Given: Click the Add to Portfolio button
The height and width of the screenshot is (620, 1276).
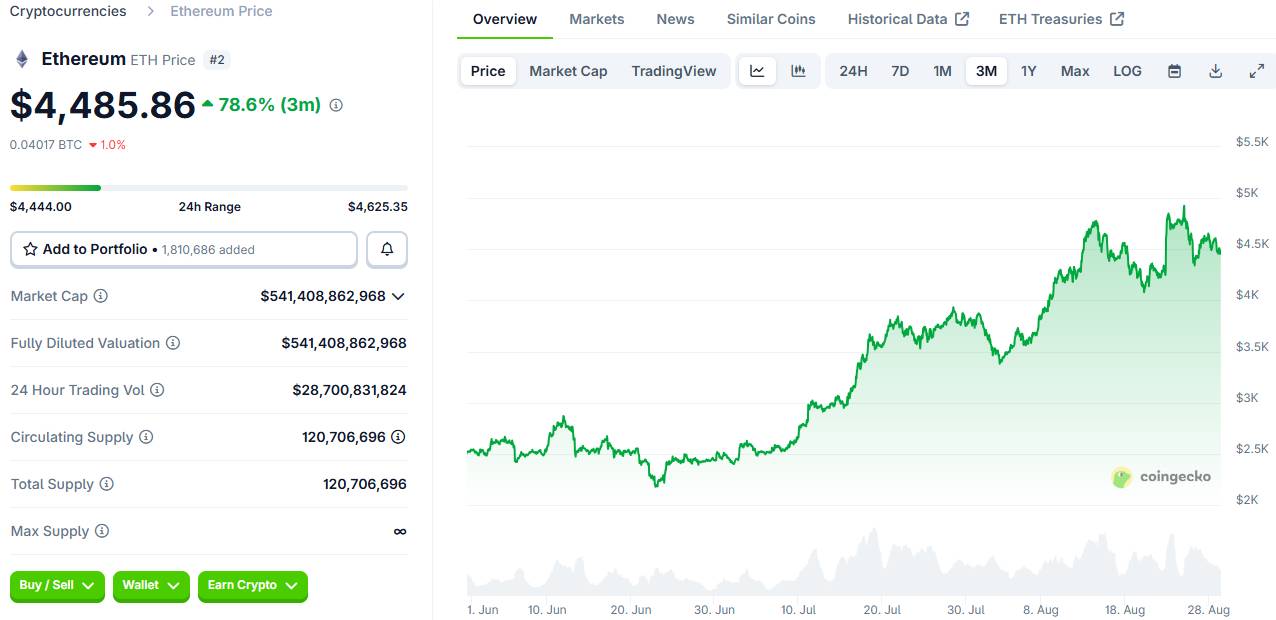Looking at the screenshot, I should point(184,249).
